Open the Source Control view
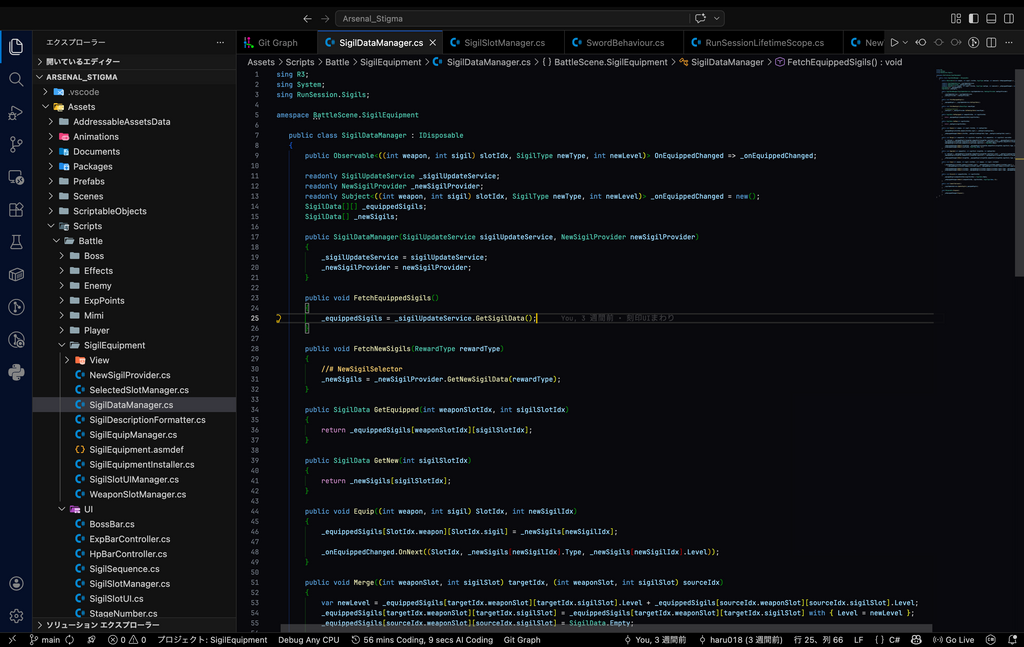1024x647 pixels. (16, 144)
